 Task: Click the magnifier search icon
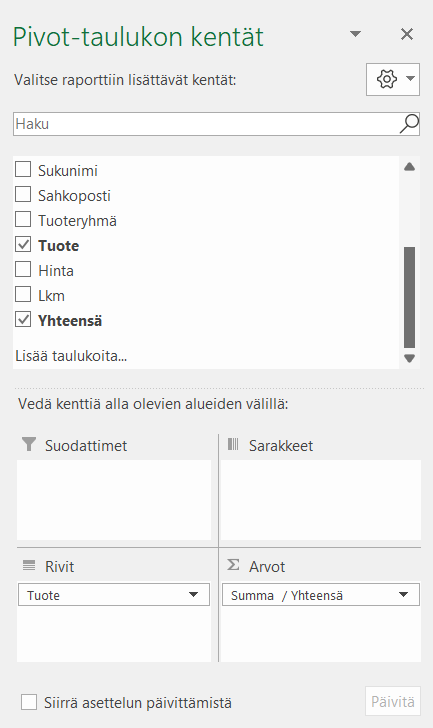tap(409, 124)
